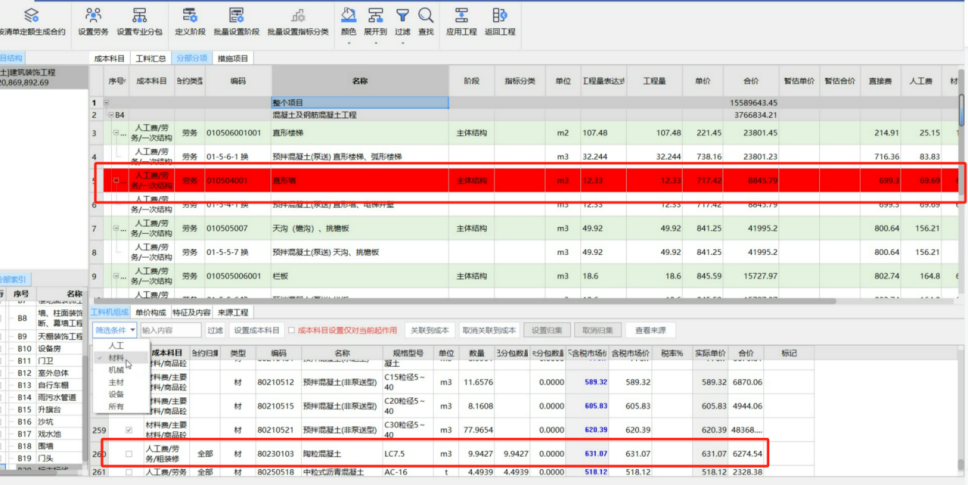
Task: Click the 取消归集 button
Action: coord(597,330)
